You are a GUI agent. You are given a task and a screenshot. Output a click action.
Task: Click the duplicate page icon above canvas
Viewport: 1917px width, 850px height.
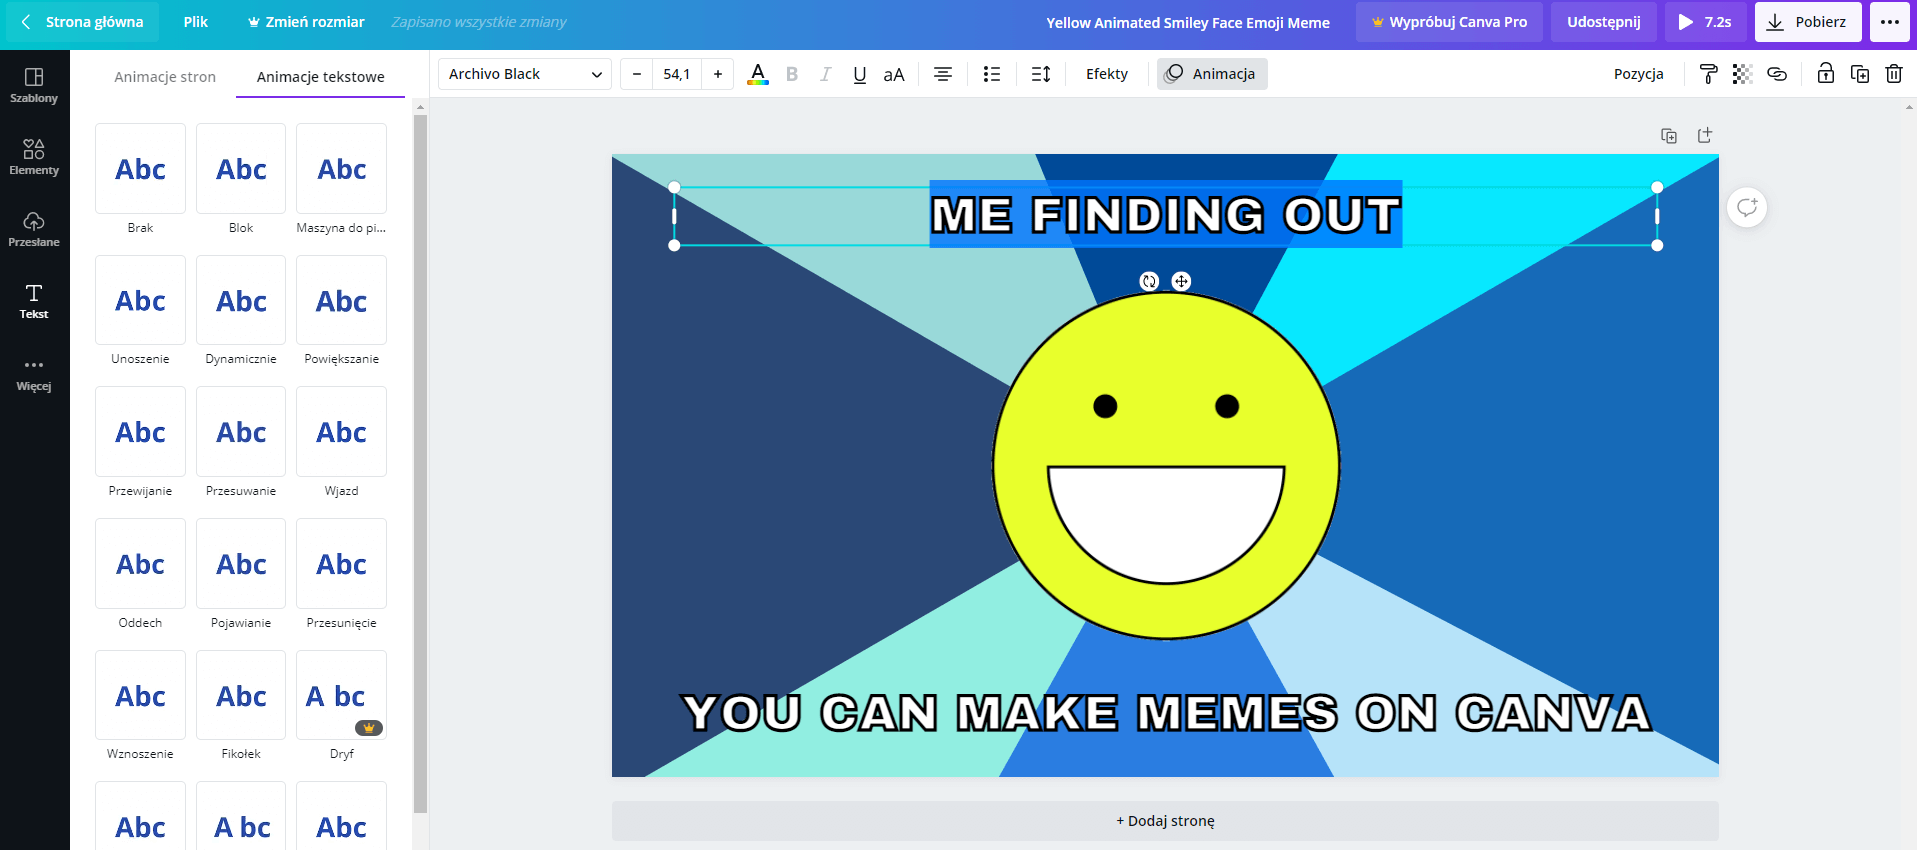[x=1669, y=136]
